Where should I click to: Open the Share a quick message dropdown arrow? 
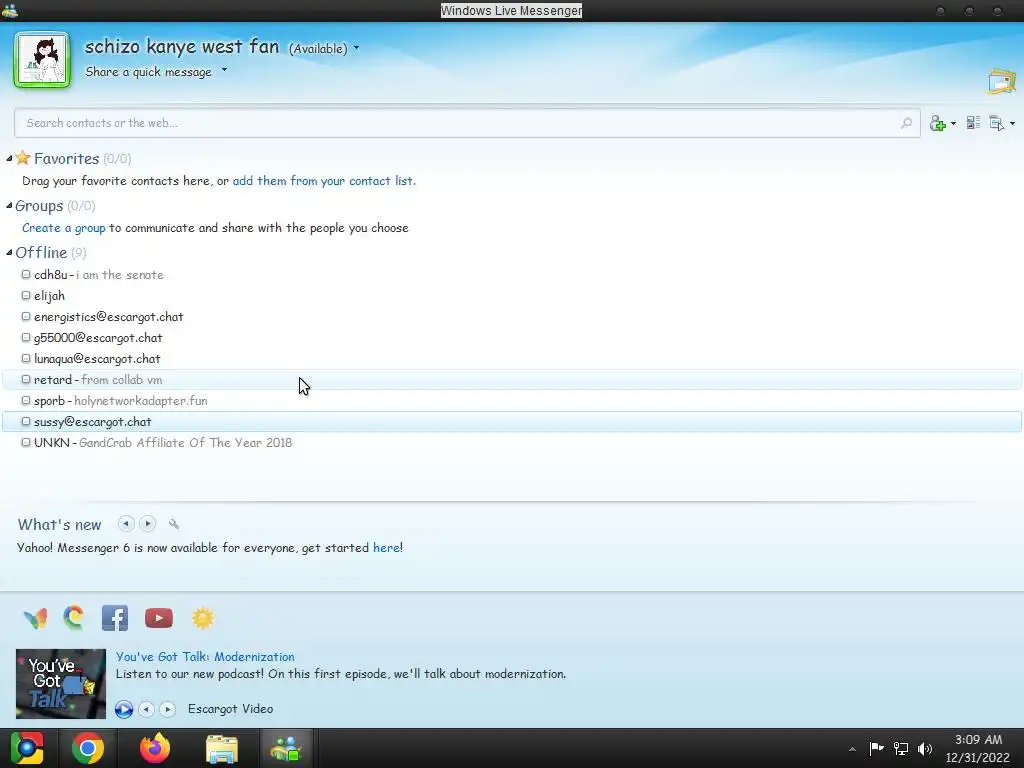click(x=224, y=70)
